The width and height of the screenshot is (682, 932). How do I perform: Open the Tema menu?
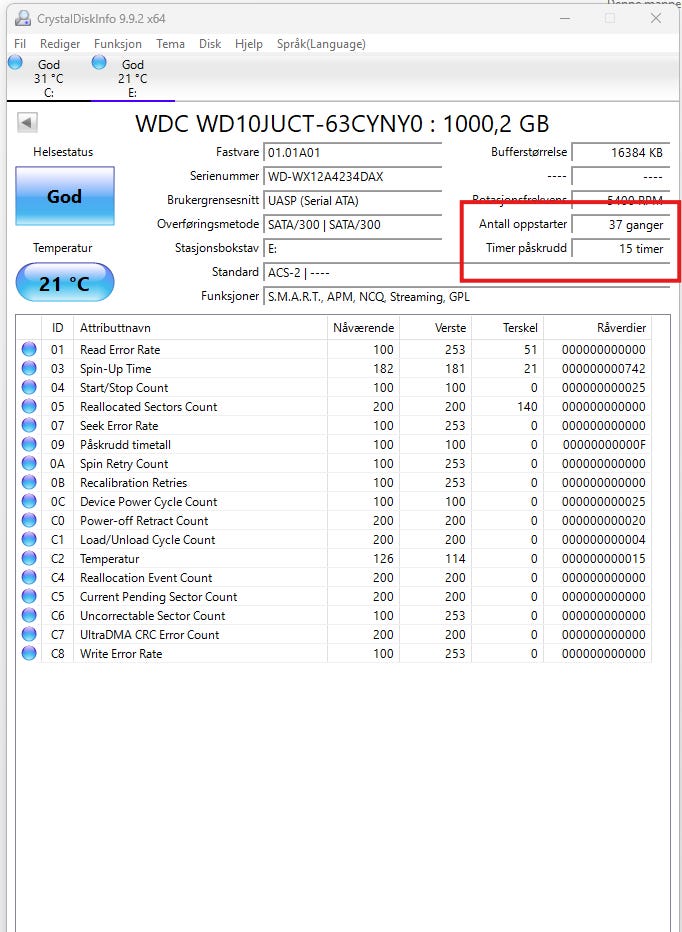pyautogui.click(x=171, y=44)
